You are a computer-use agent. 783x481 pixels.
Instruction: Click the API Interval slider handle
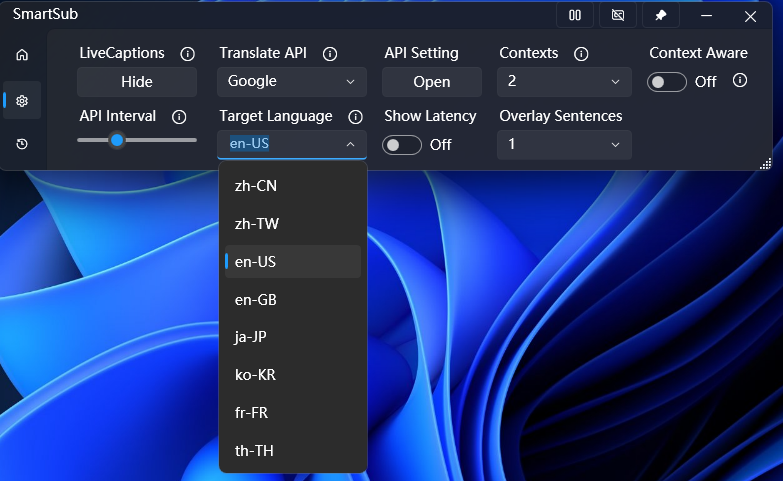tap(117, 140)
